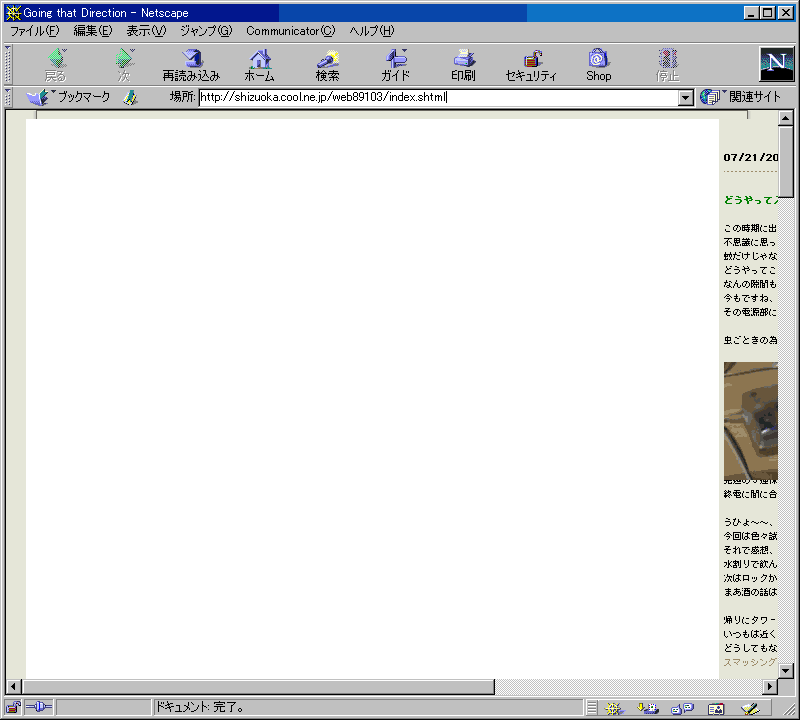Viewport: 800px width, 720px height.
Task: Open the Bookmarks (ブックマーク) menu
Action: point(68,96)
